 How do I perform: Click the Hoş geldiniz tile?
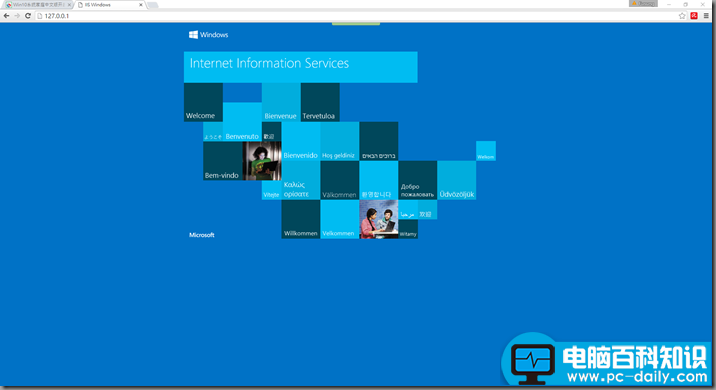click(340, 142)
